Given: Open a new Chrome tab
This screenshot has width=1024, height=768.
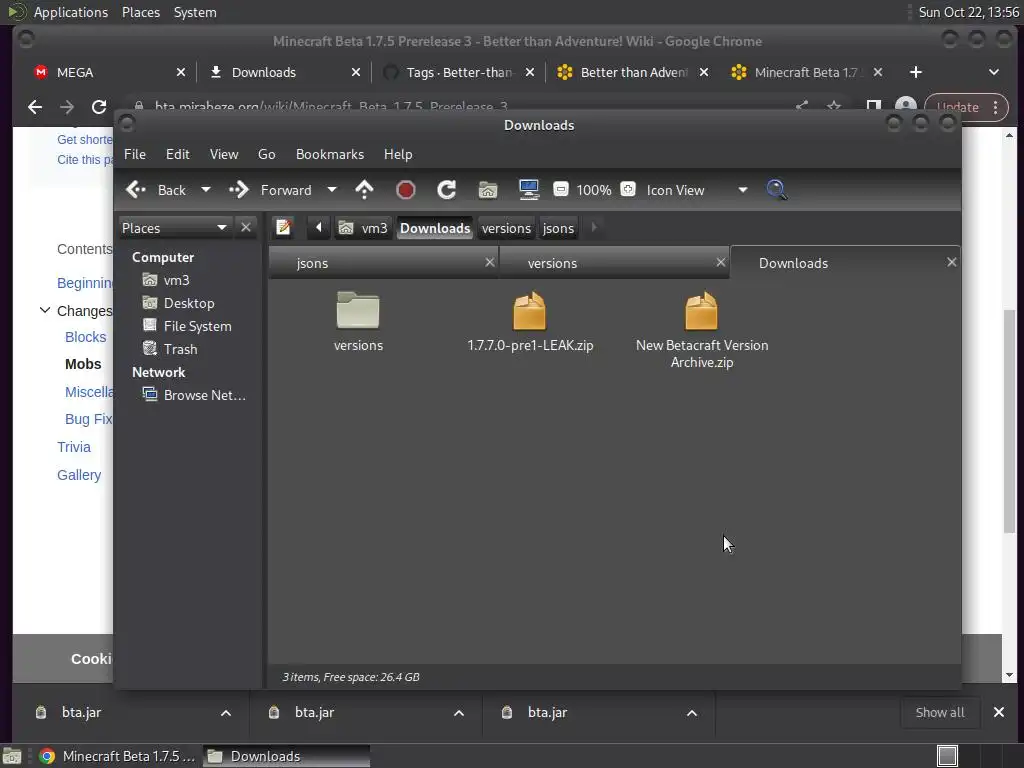Looking at the screenshot, I should pos(916,72).
